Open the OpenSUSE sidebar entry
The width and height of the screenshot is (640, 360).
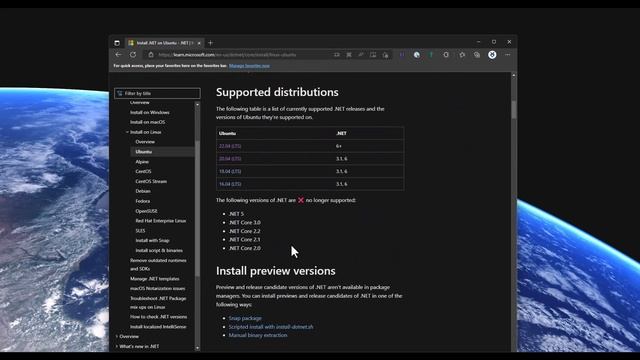pyautogui.click(x=146, y=211)
